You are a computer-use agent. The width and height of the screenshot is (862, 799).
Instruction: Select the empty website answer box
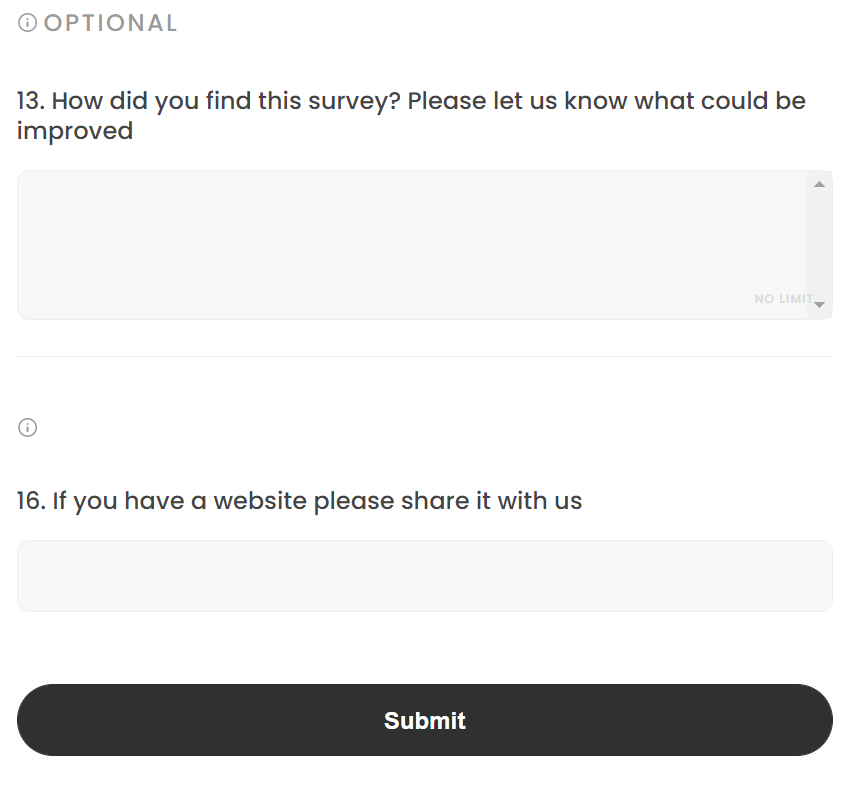point(424,575)
